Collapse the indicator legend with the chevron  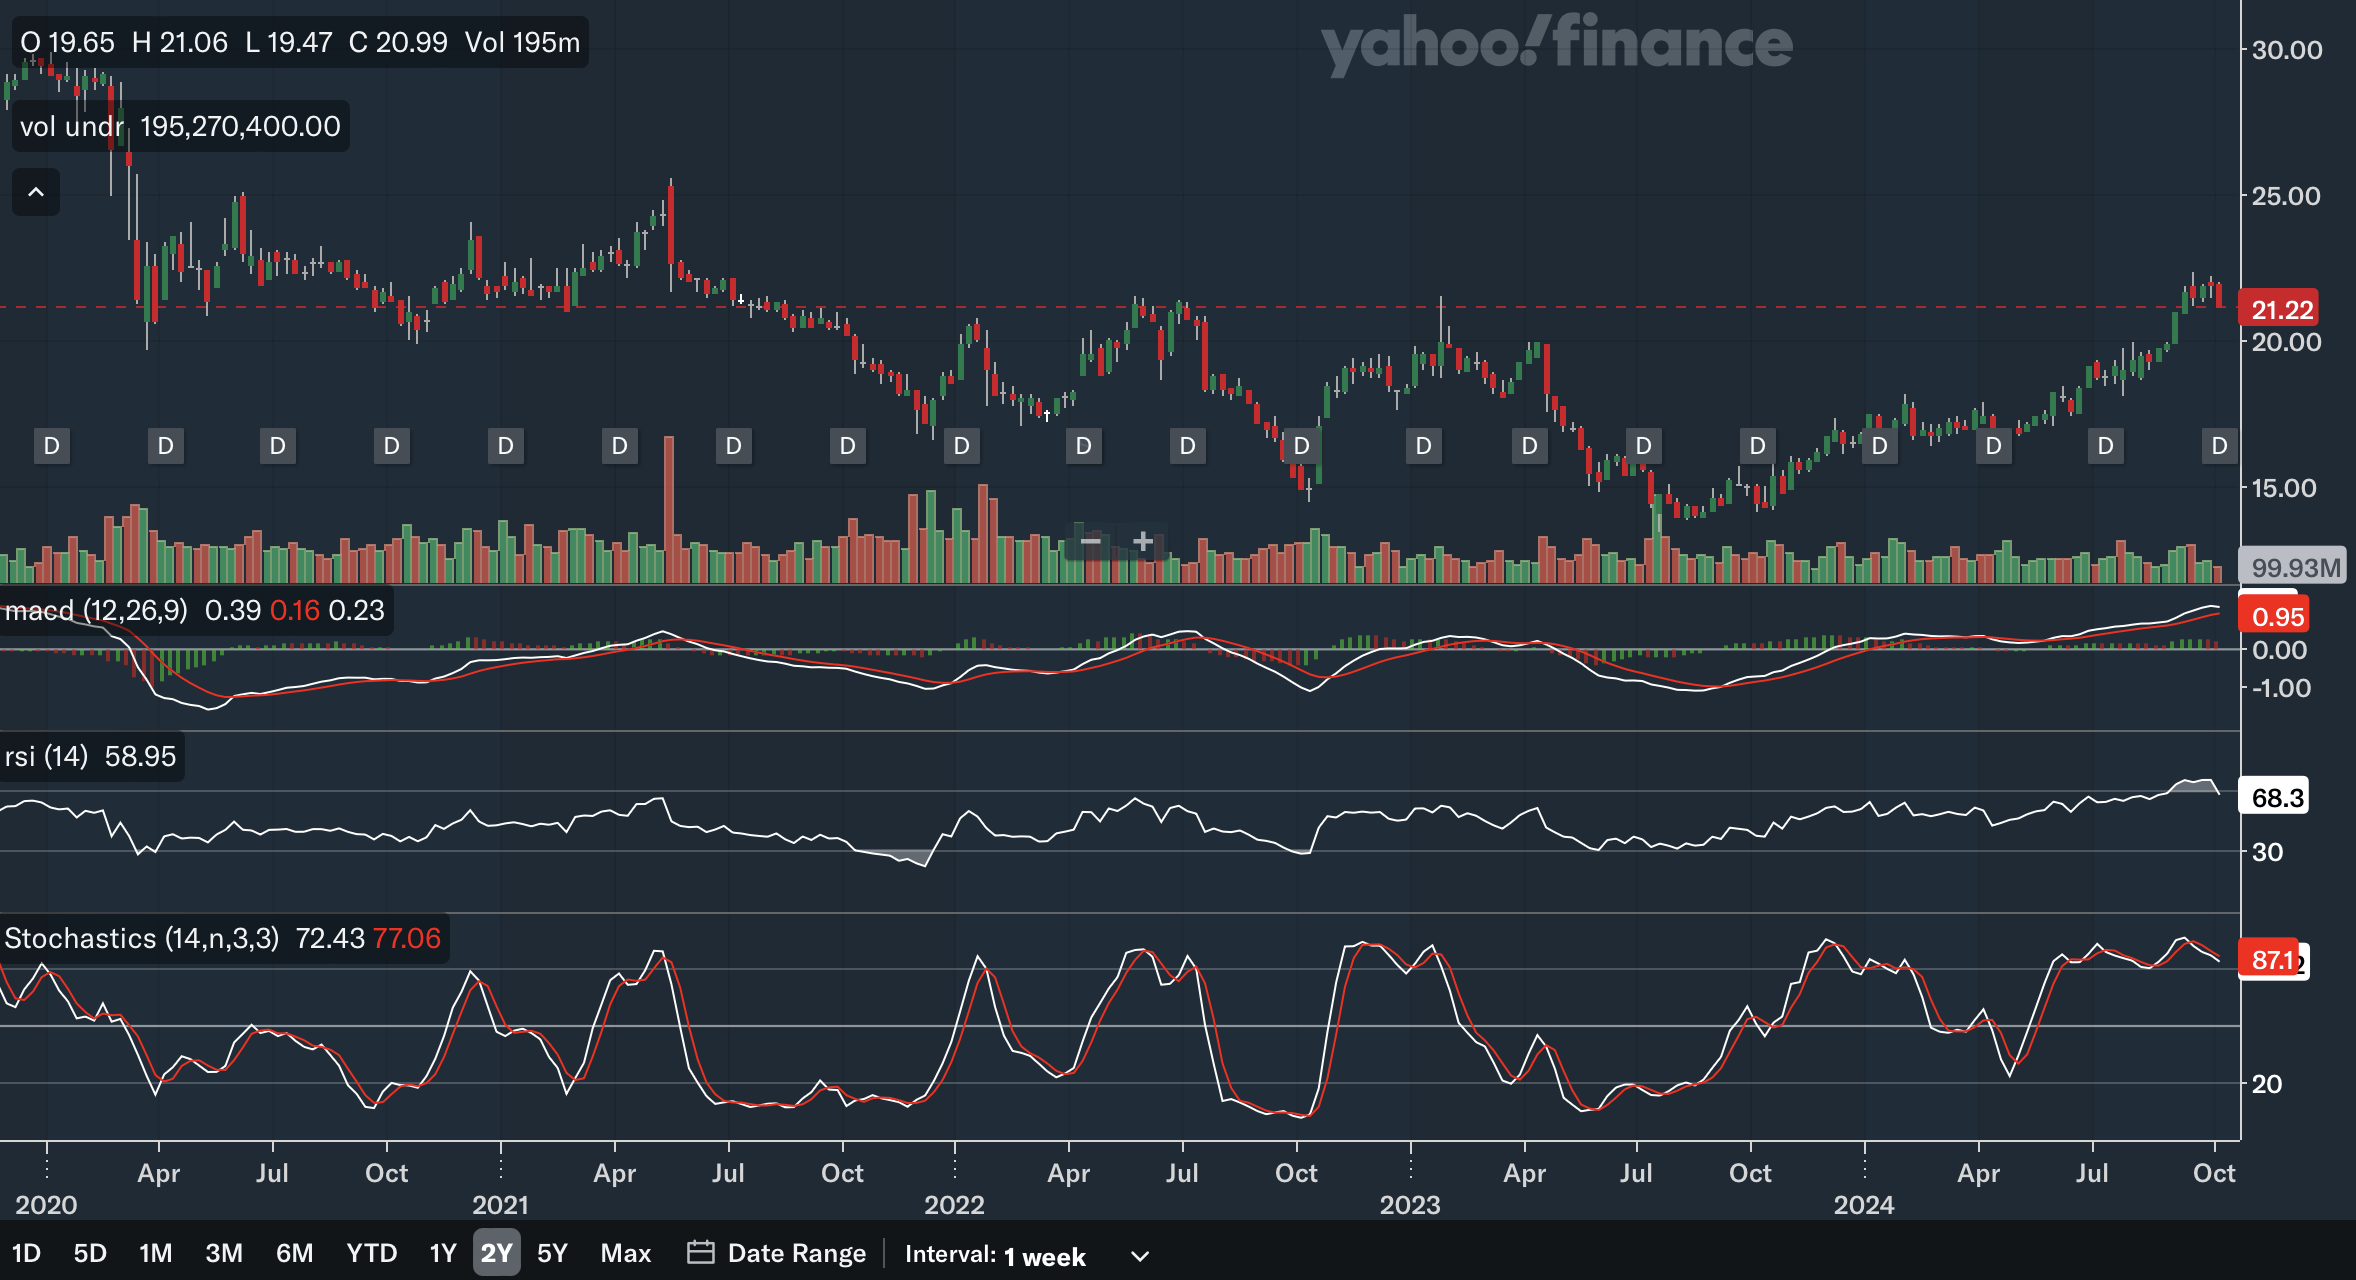(x=36, y=192)
